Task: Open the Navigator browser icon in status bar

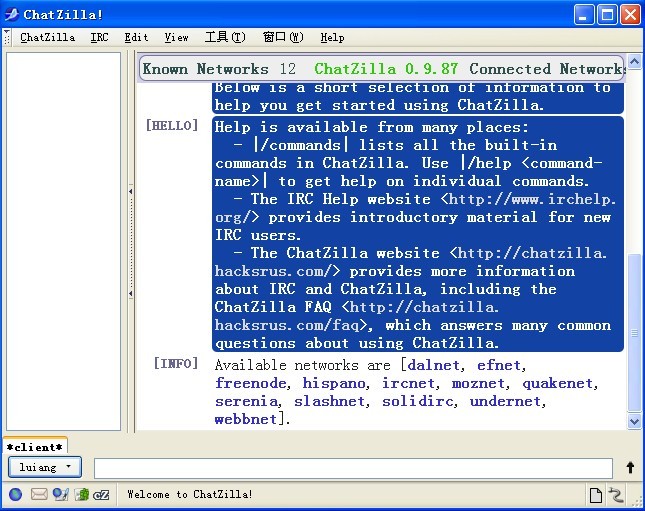Action: tap(15, 494)
